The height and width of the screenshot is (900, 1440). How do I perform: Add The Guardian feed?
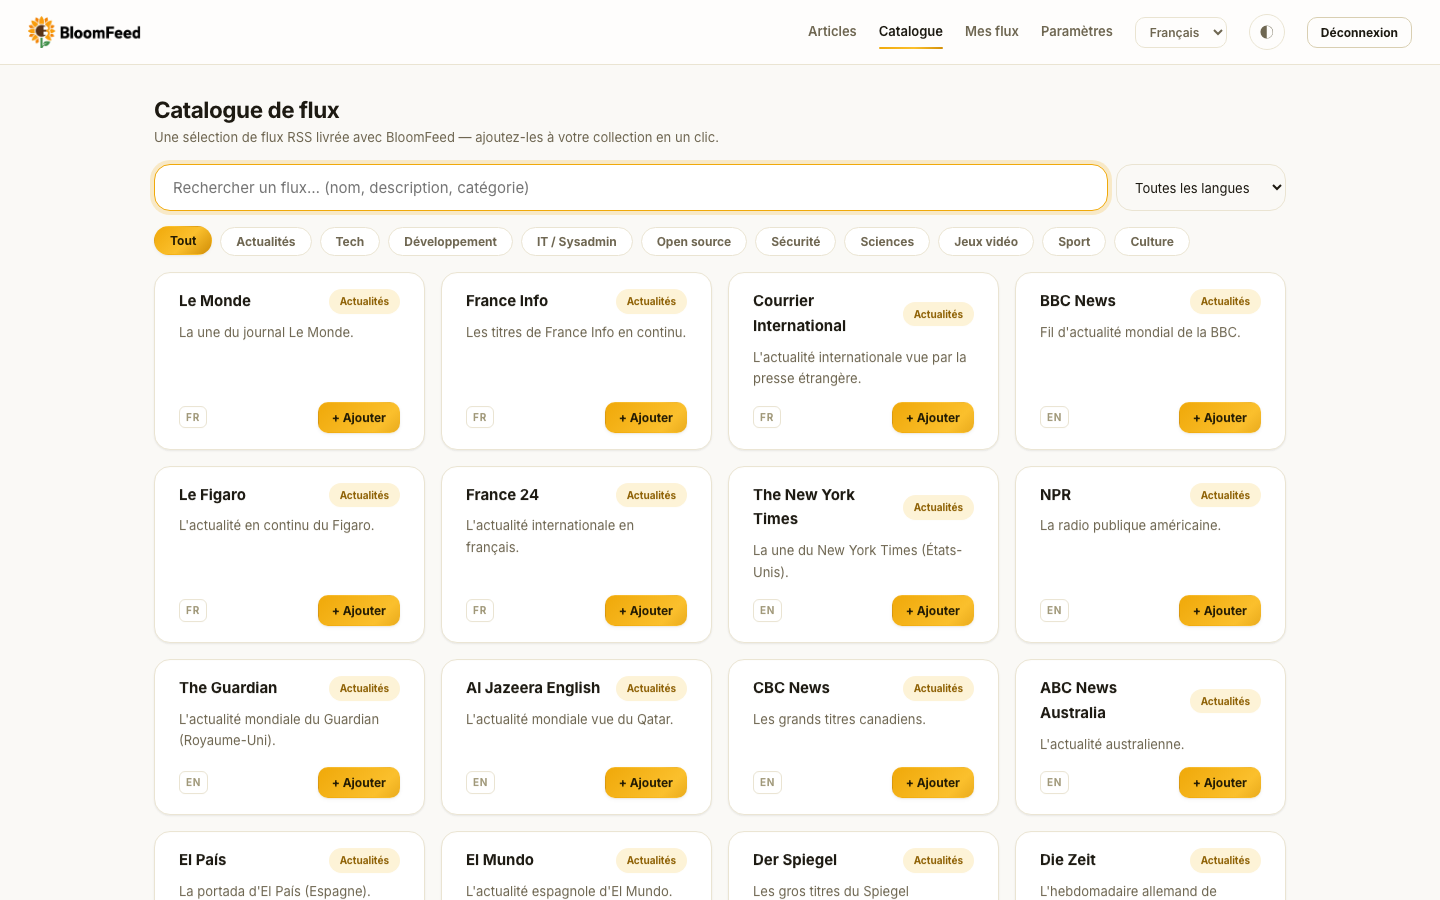pos(359,783)
